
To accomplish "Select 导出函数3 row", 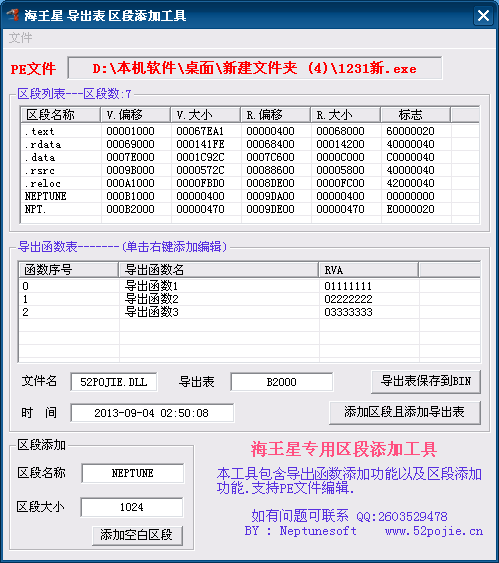I will click(250, 312).
